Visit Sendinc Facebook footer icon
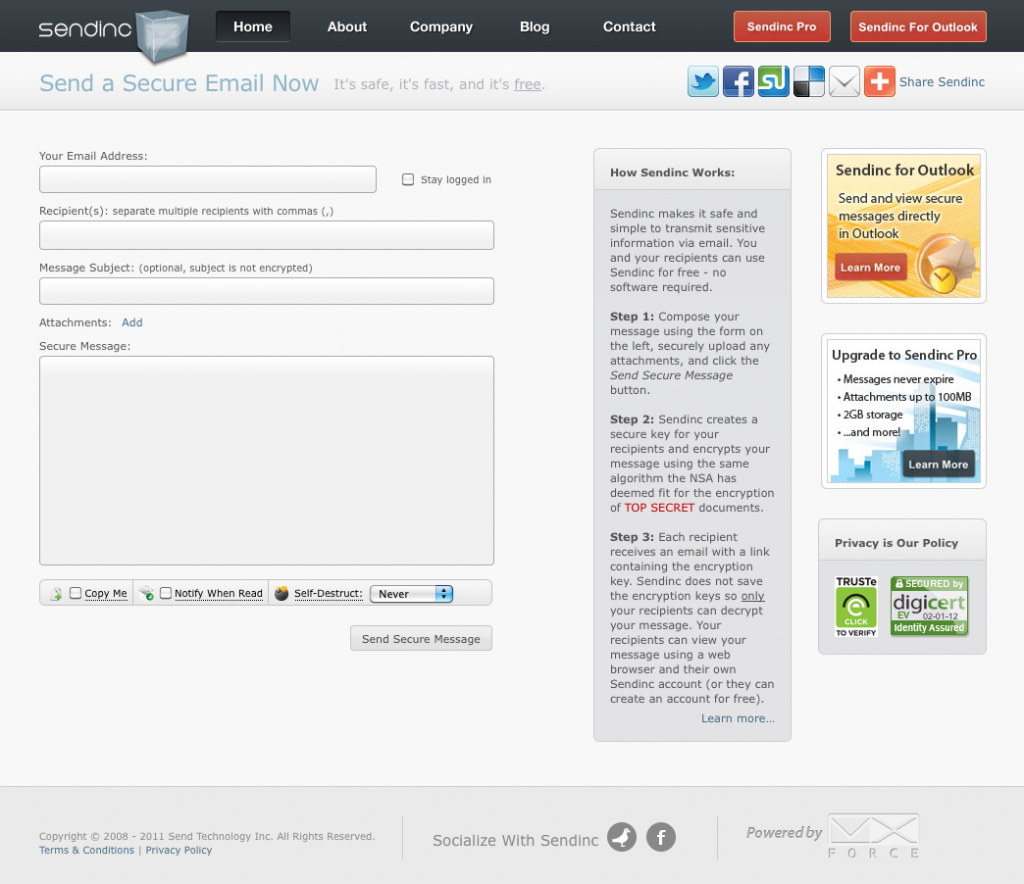The image size is (1024, 884). pos(661,837)
